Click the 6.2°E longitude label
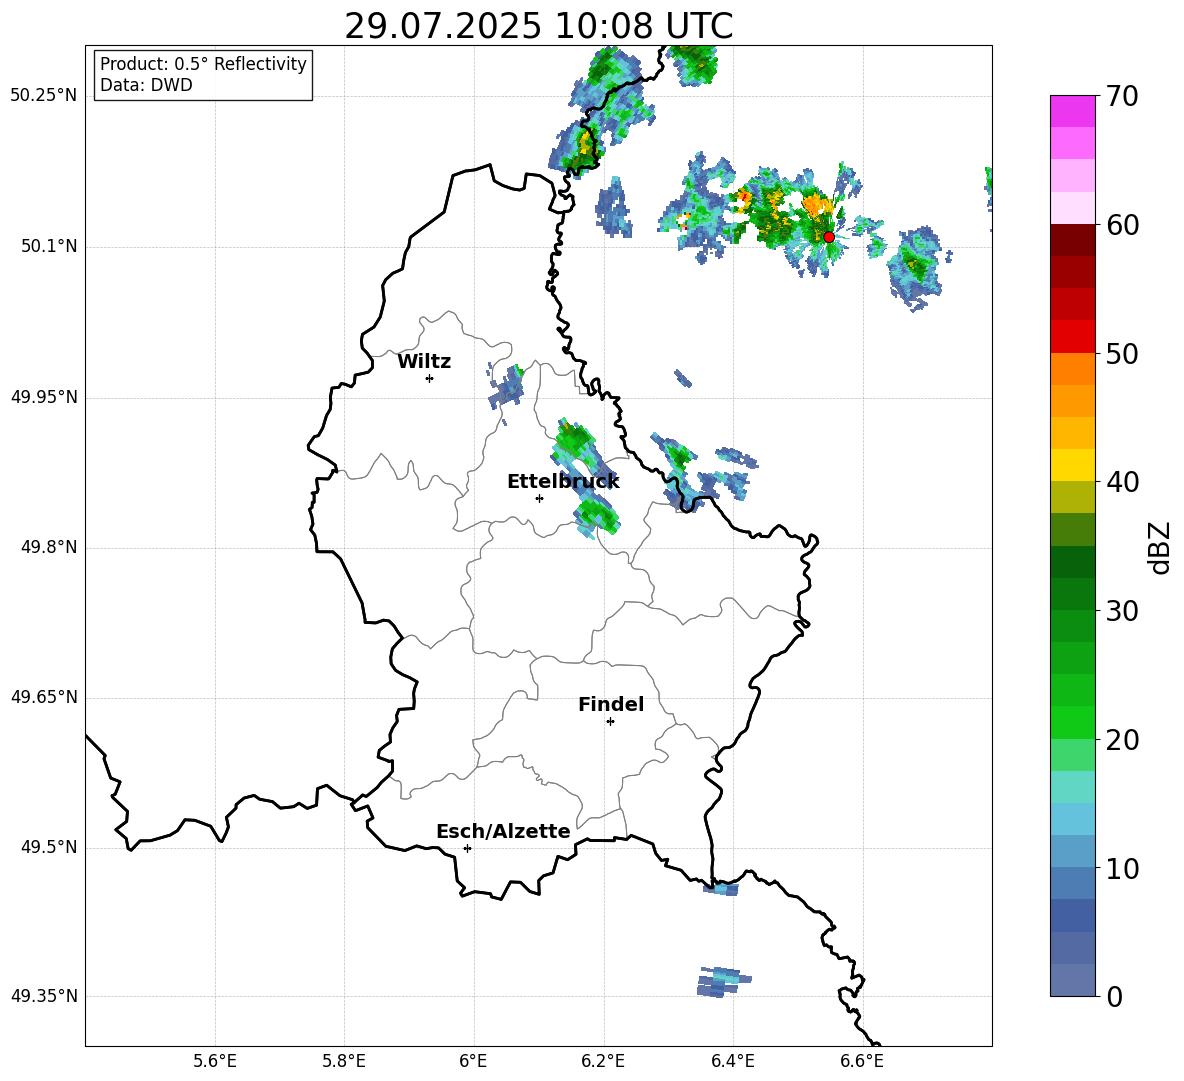Viewport: 1184px width, 1081px height. pos(603,1062)
